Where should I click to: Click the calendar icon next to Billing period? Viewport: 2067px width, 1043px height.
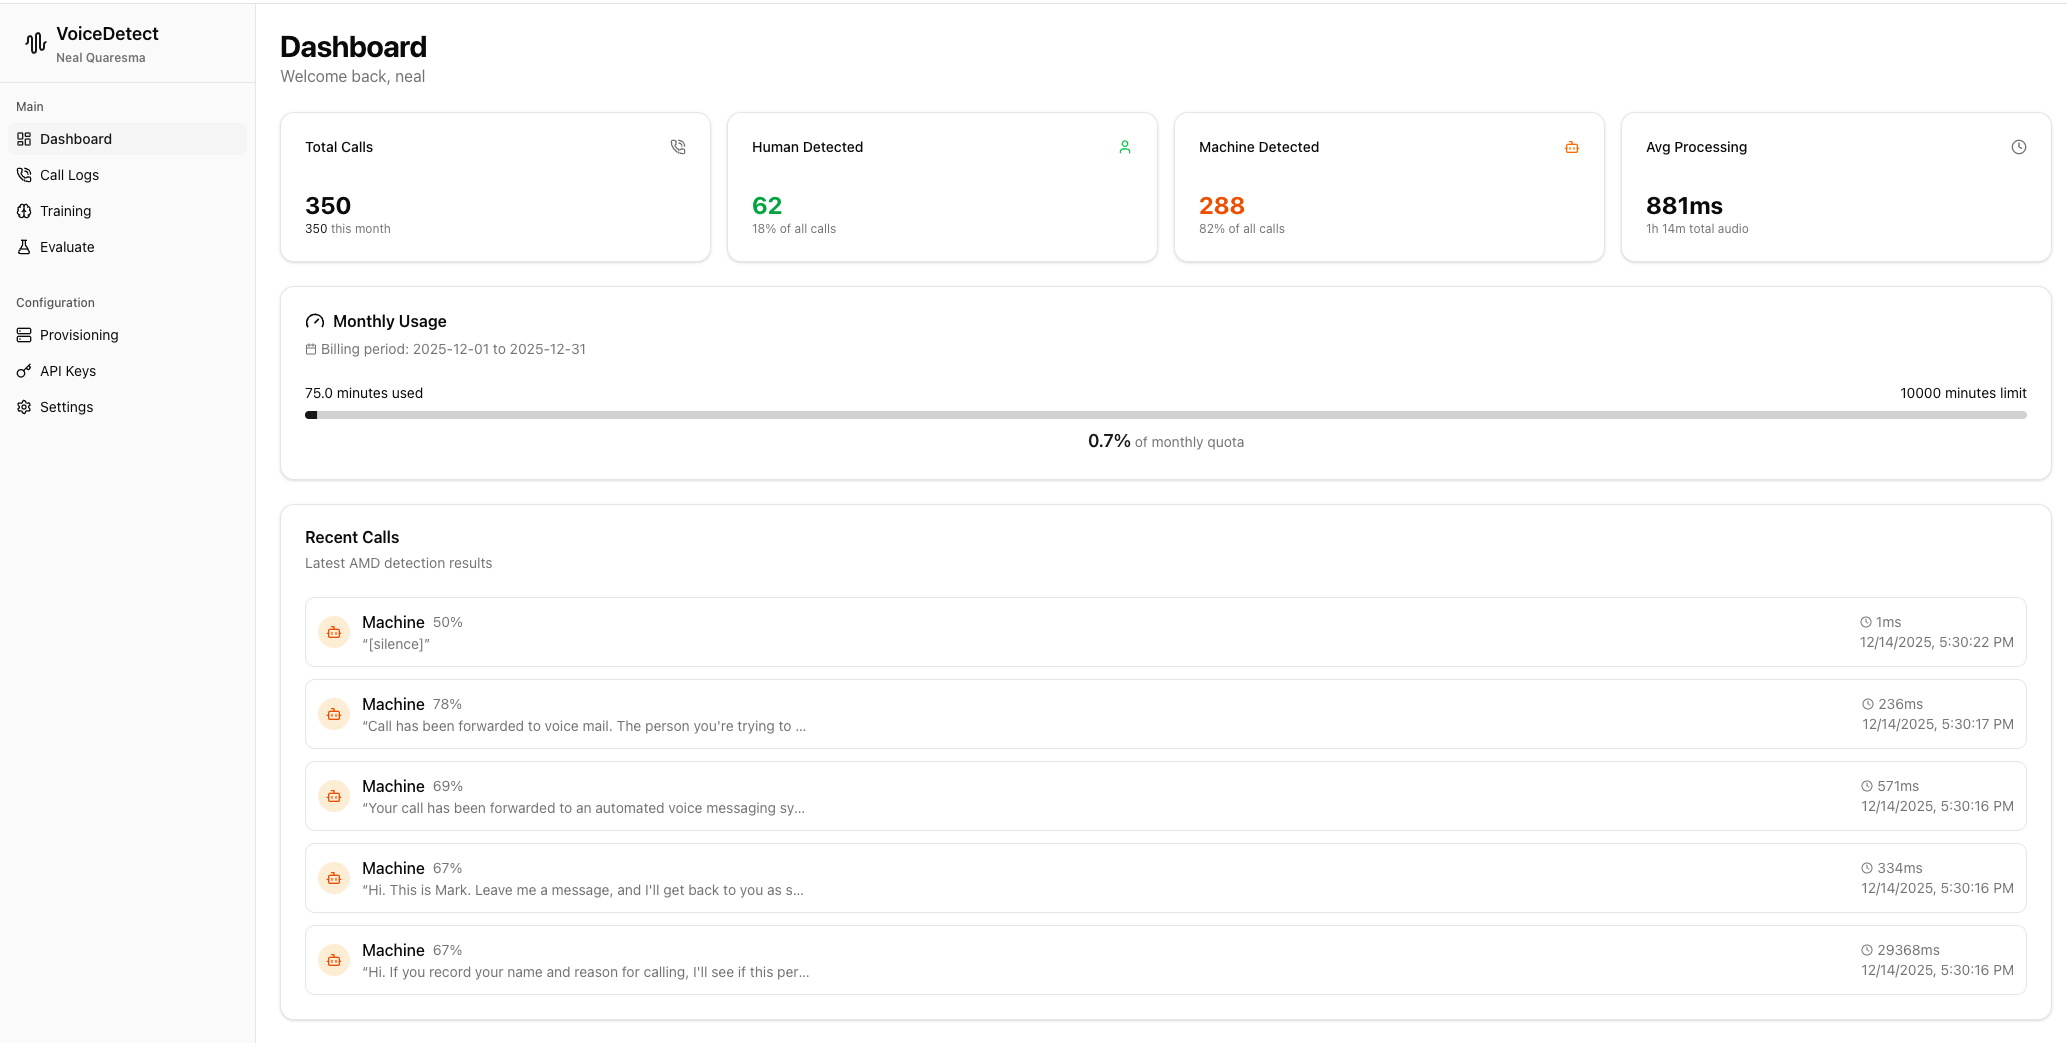pyautogui.click(x=311, y=349)
